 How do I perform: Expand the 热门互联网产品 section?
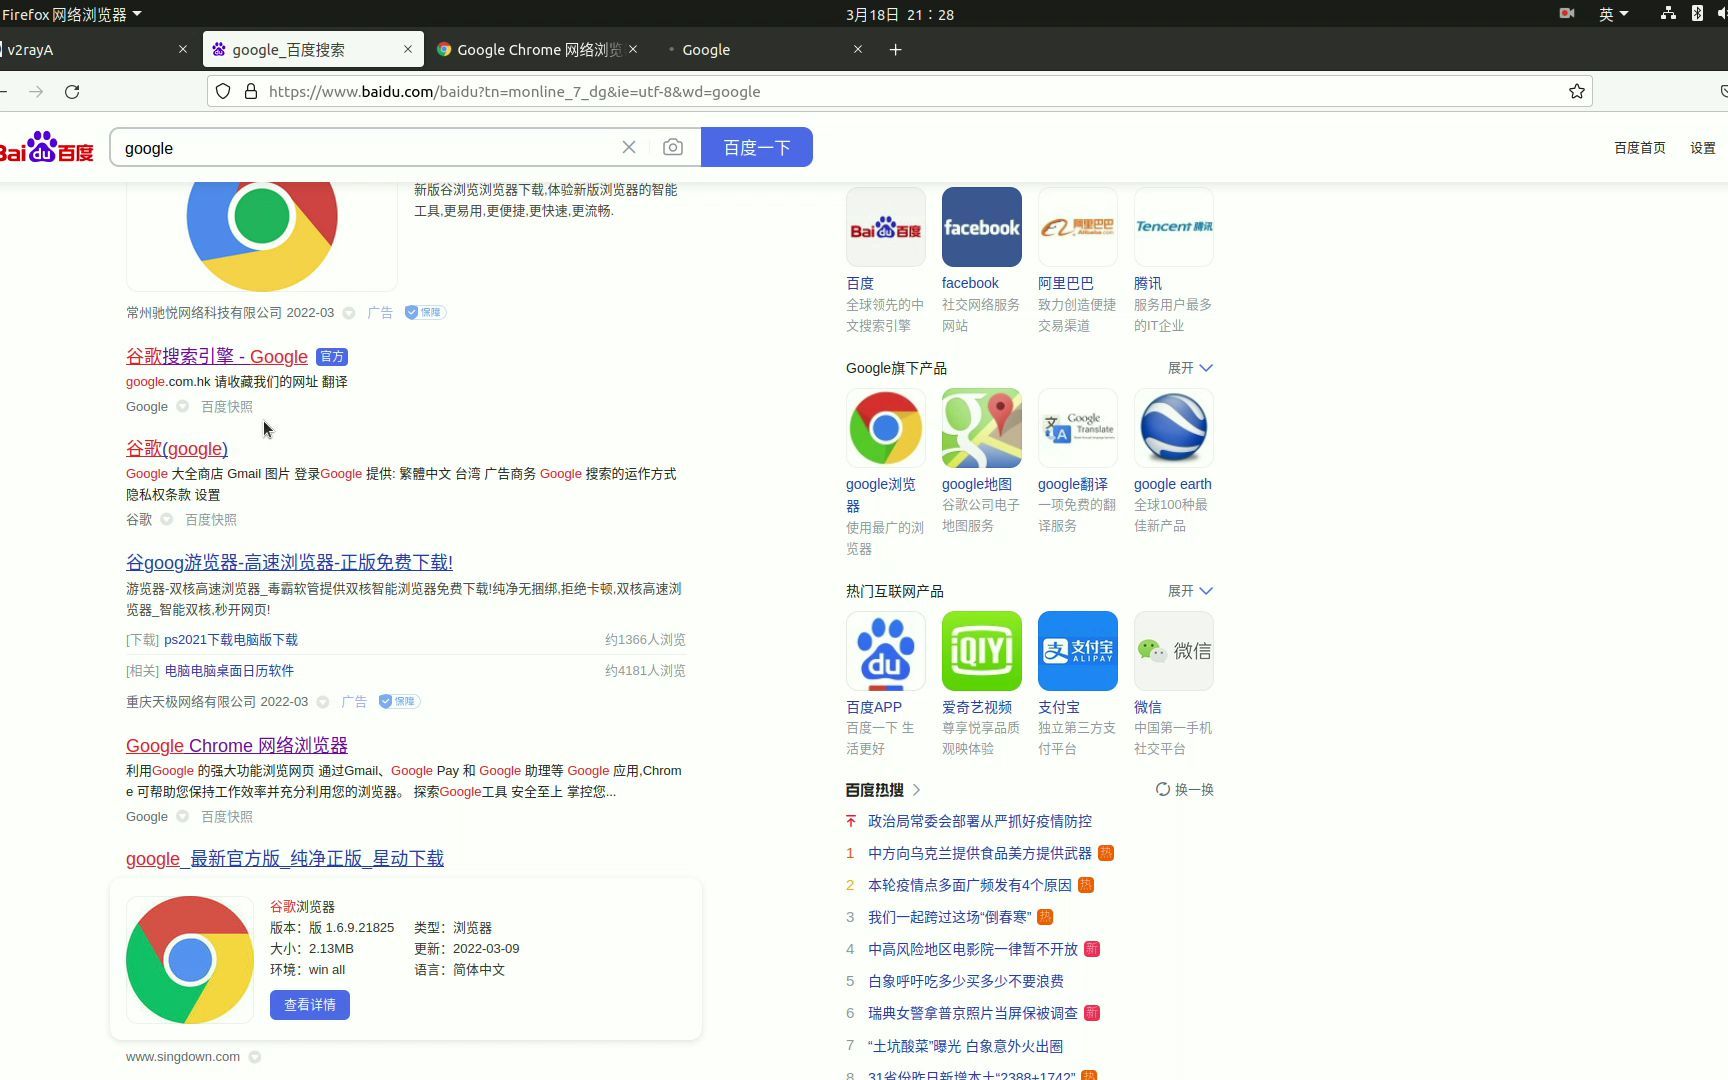(1190, 591)
